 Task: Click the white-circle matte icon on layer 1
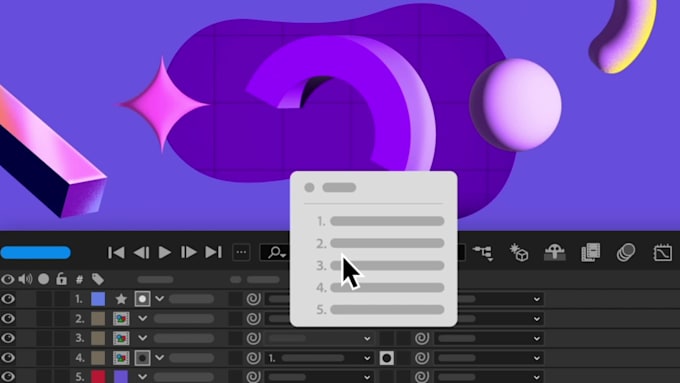(x=142, y=299)
